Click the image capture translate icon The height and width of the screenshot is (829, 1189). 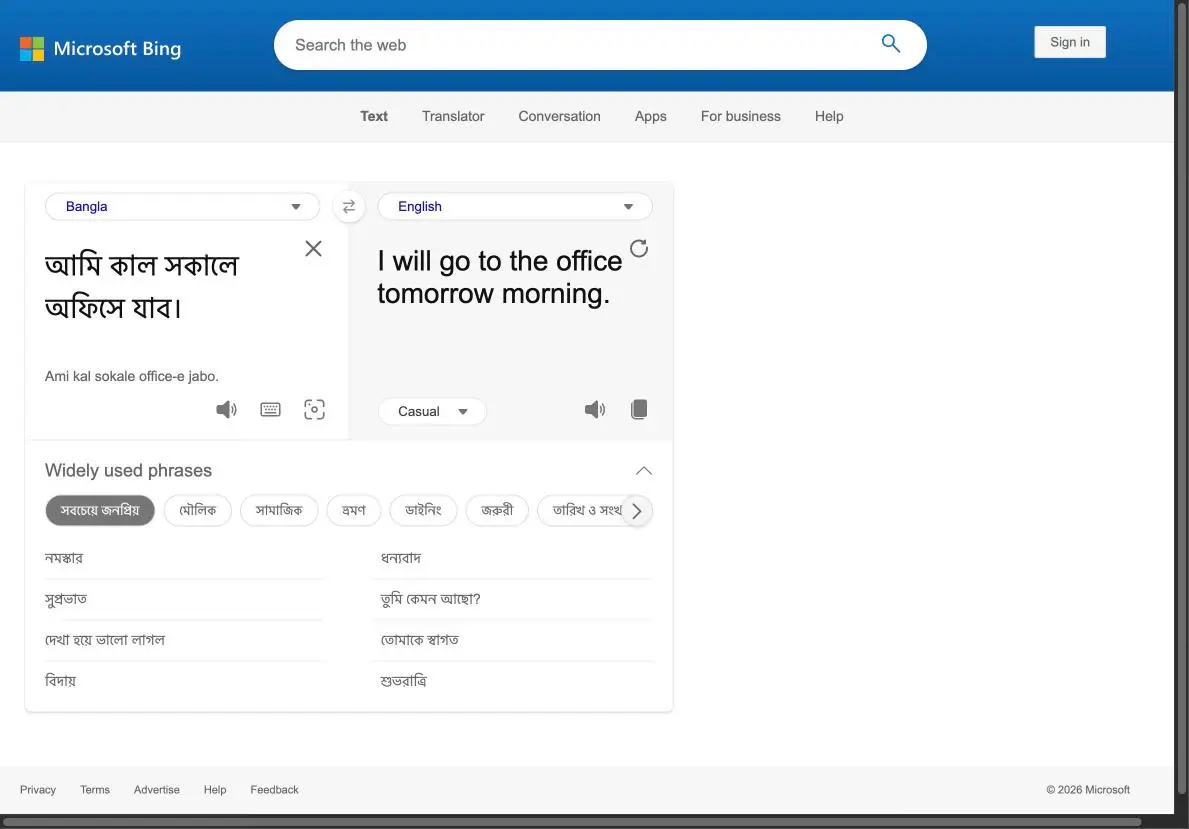point(314,410)
